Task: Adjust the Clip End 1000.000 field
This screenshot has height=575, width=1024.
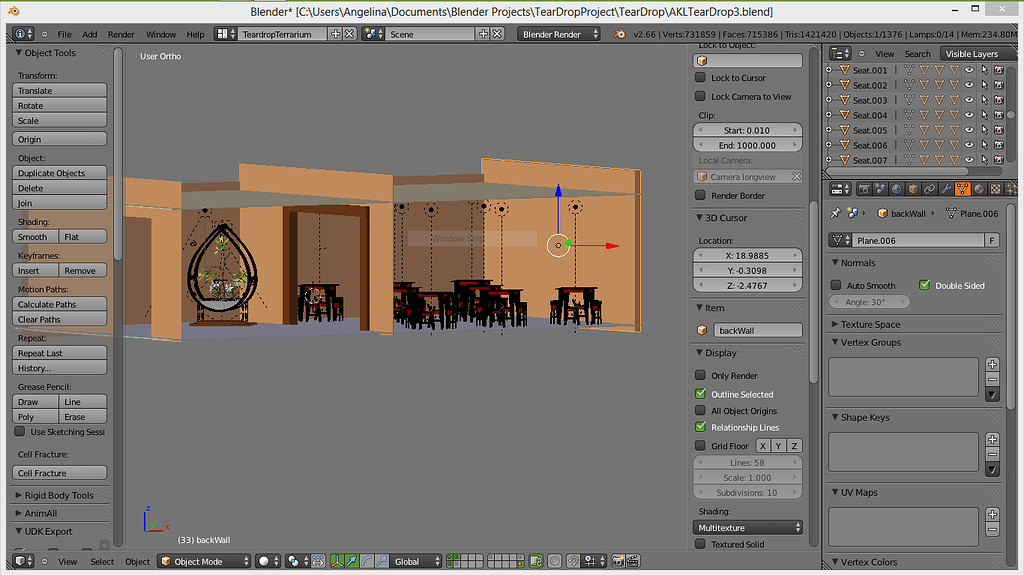Action: tap(748, 145)
